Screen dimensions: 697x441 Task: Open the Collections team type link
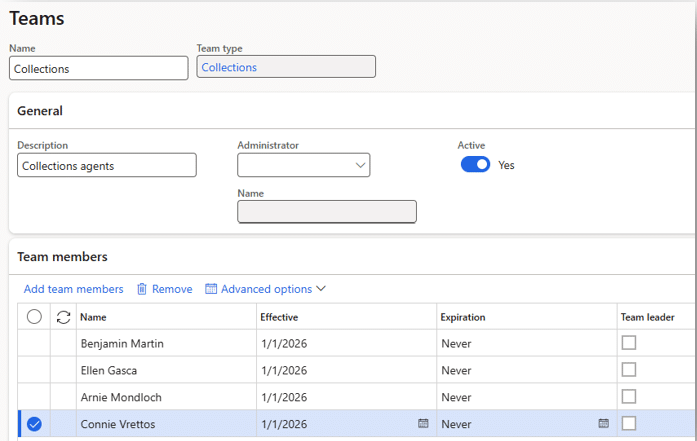click(229, 68)
